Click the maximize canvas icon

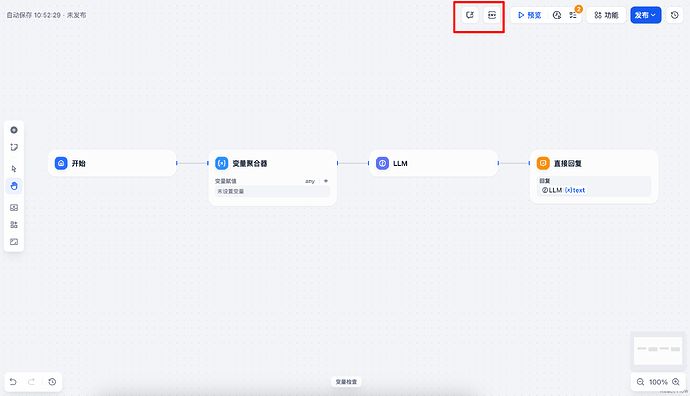click(x=14, y=242)
